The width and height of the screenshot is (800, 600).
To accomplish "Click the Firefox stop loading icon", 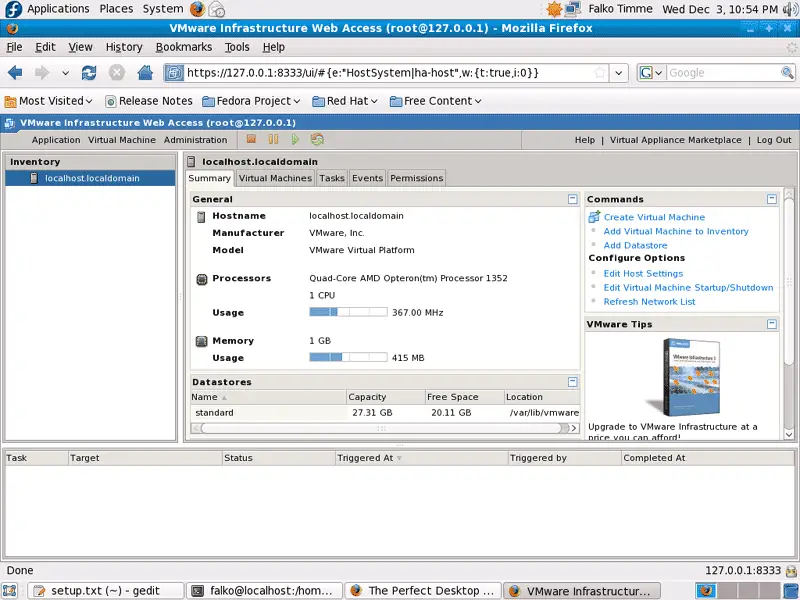I will tap(117, 73).
